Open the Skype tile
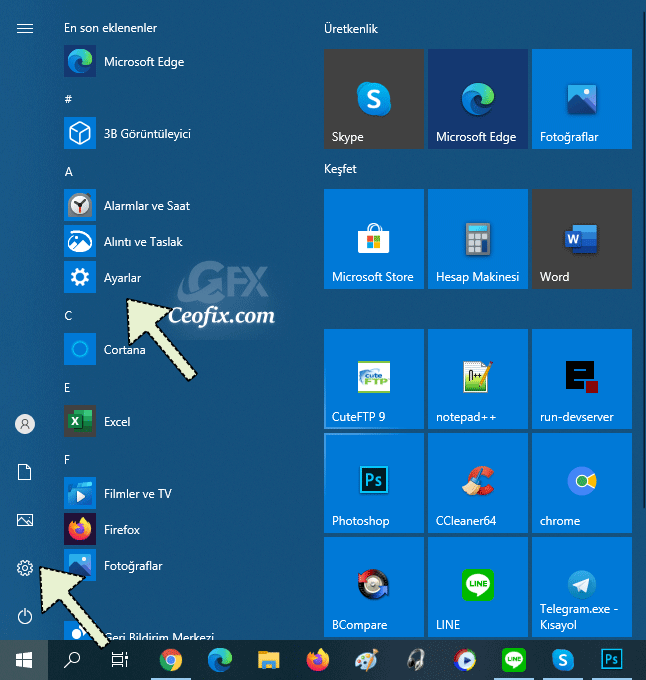 (374, 99)
